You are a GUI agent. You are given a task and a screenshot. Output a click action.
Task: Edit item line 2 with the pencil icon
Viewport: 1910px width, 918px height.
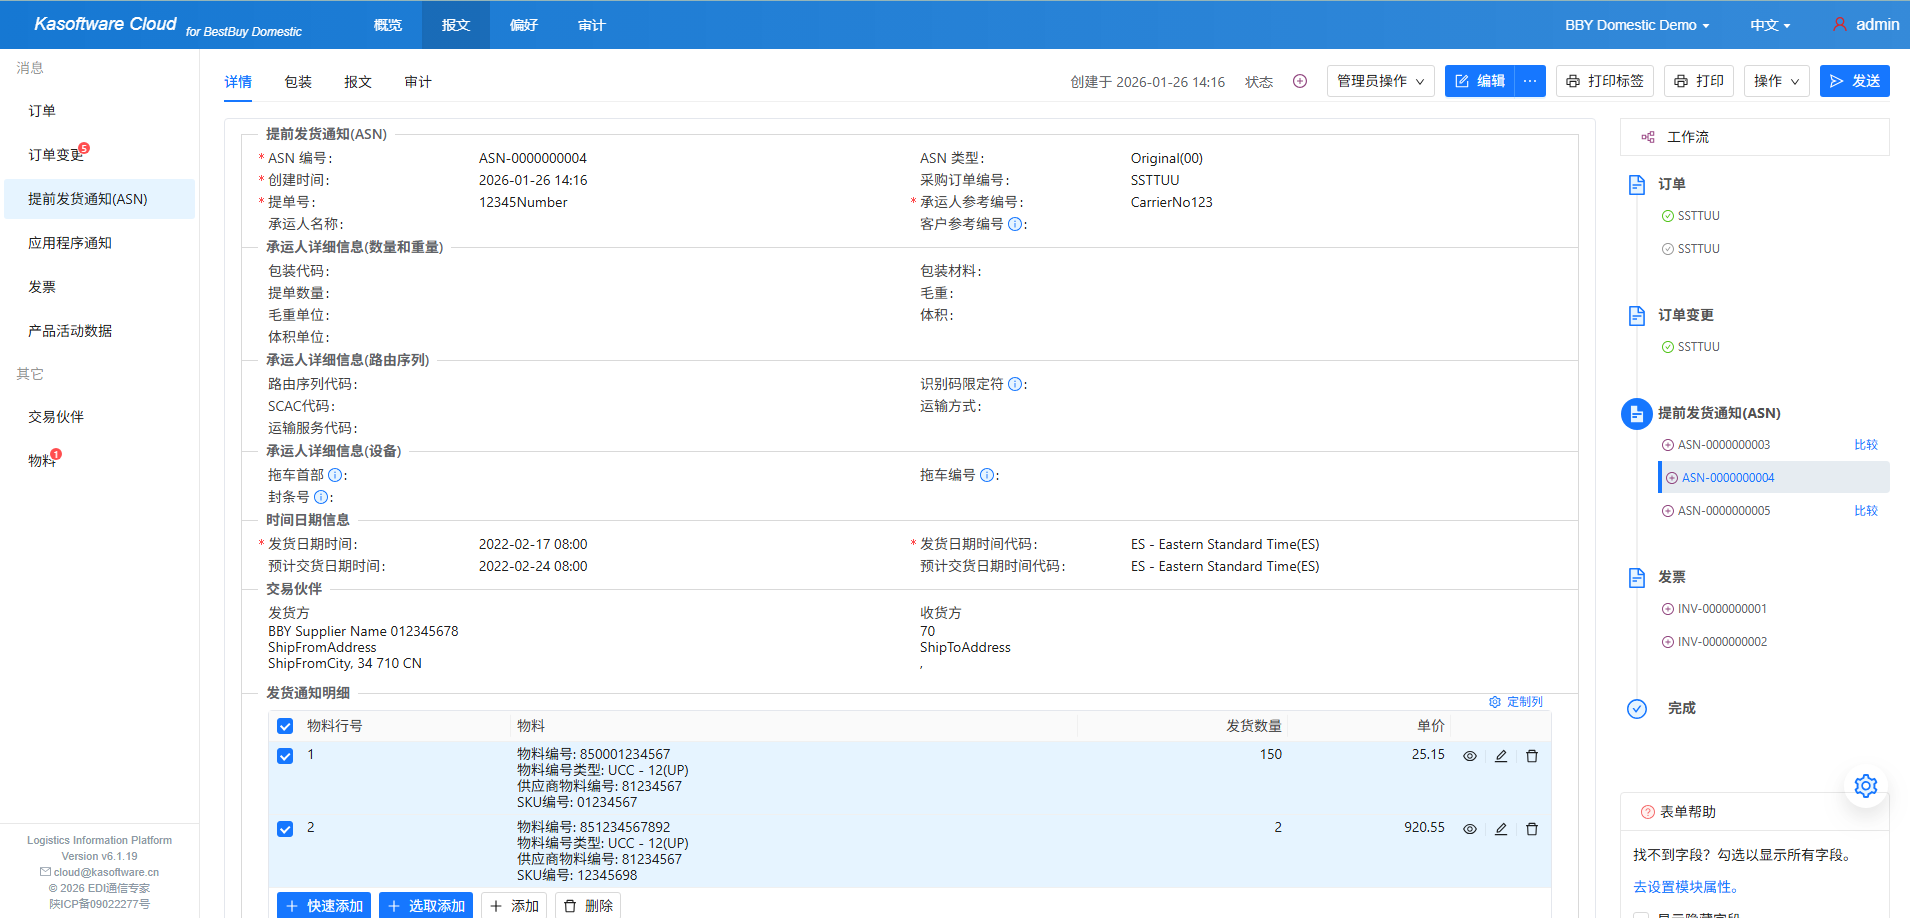(1500, 828)
